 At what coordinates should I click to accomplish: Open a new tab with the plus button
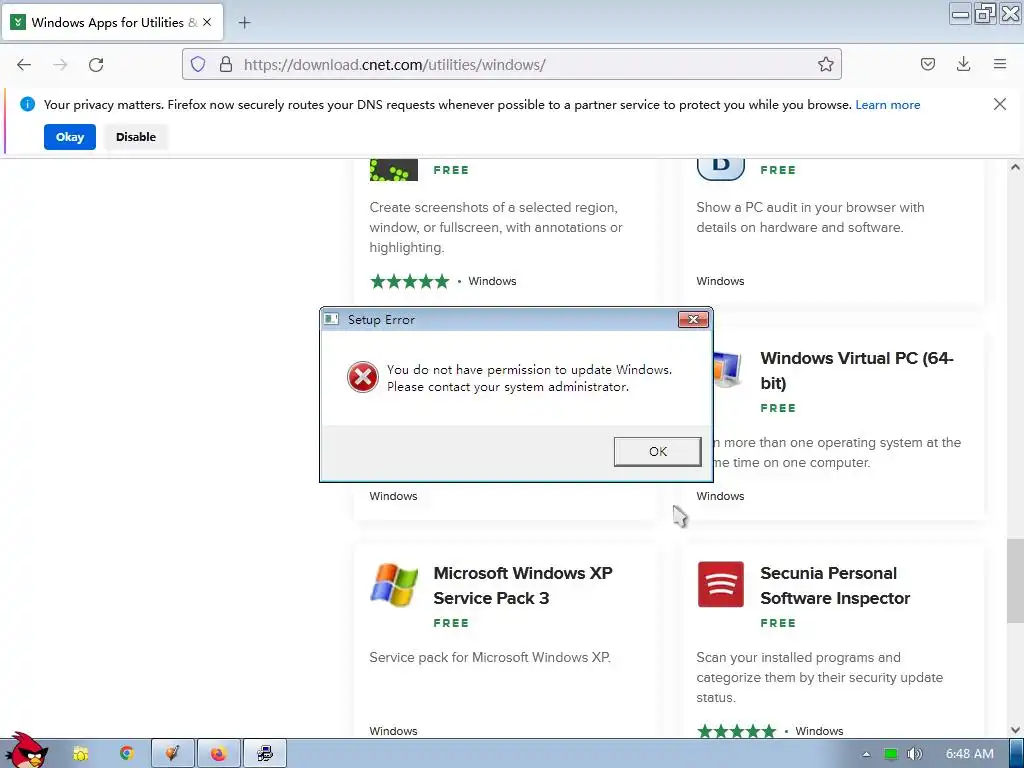(x=244, y=23)
